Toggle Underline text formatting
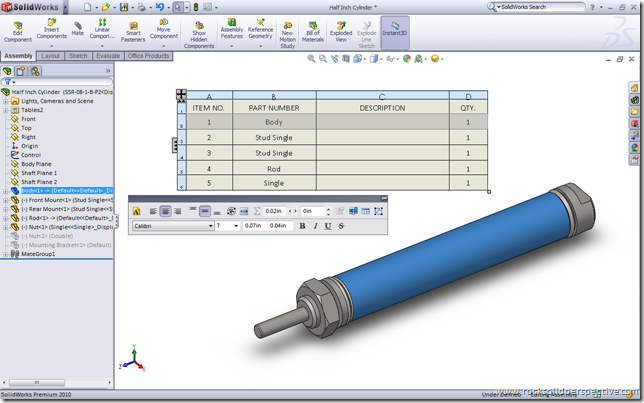 (x=328, y=226)
